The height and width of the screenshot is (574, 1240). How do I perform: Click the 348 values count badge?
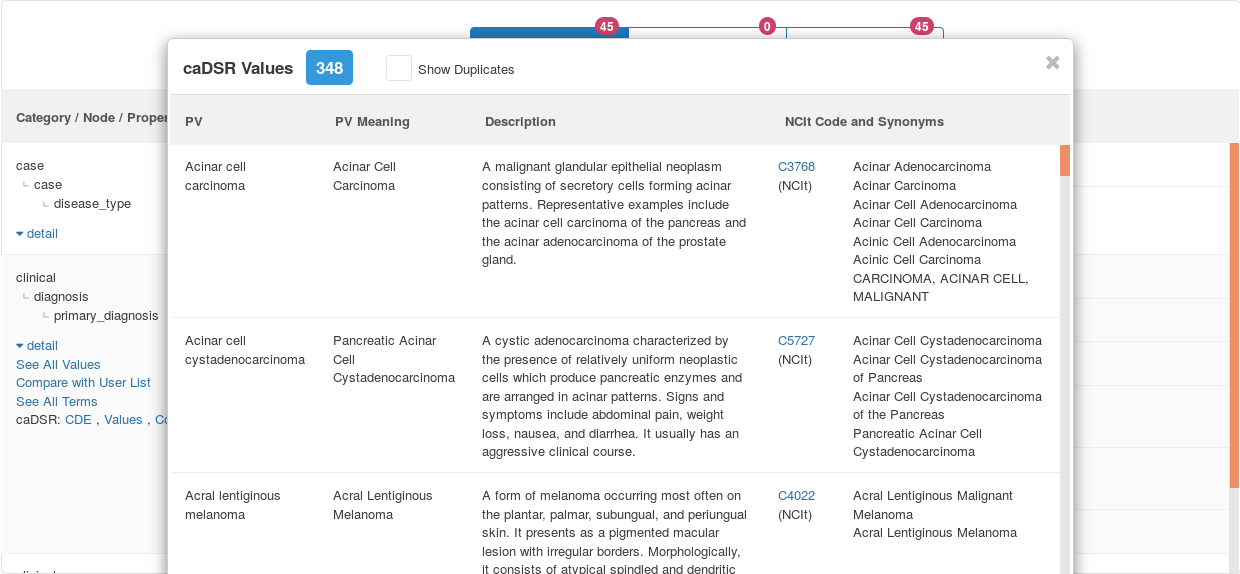(x=329, y=68)
